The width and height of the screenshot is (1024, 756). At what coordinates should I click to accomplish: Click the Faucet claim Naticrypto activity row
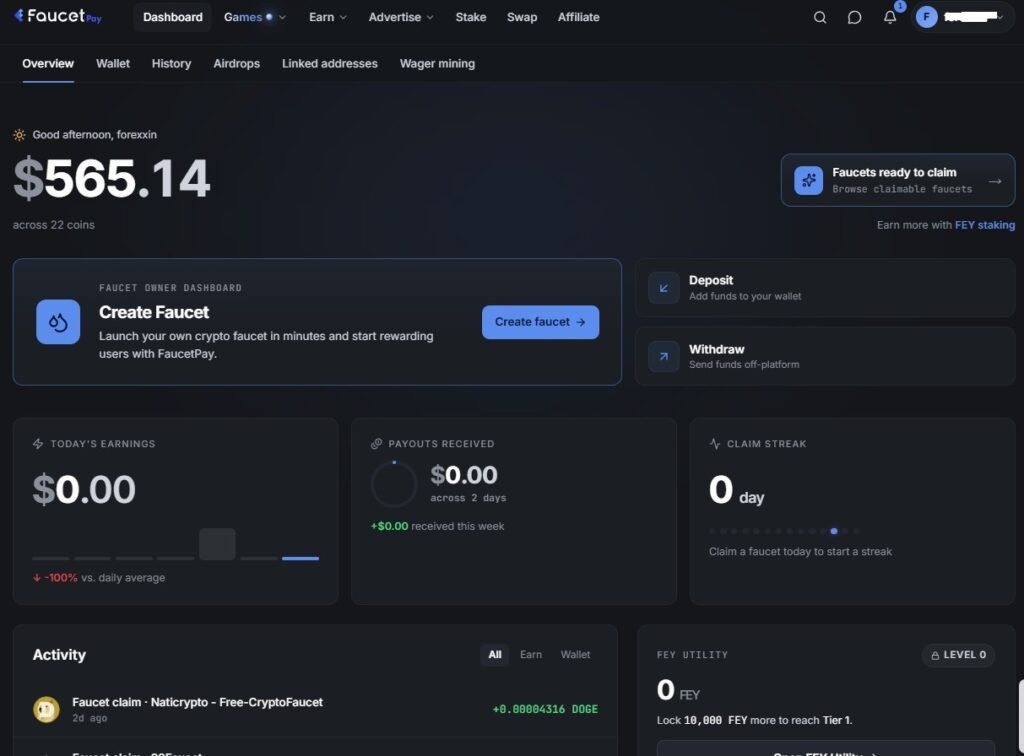[x=315, y=709]
